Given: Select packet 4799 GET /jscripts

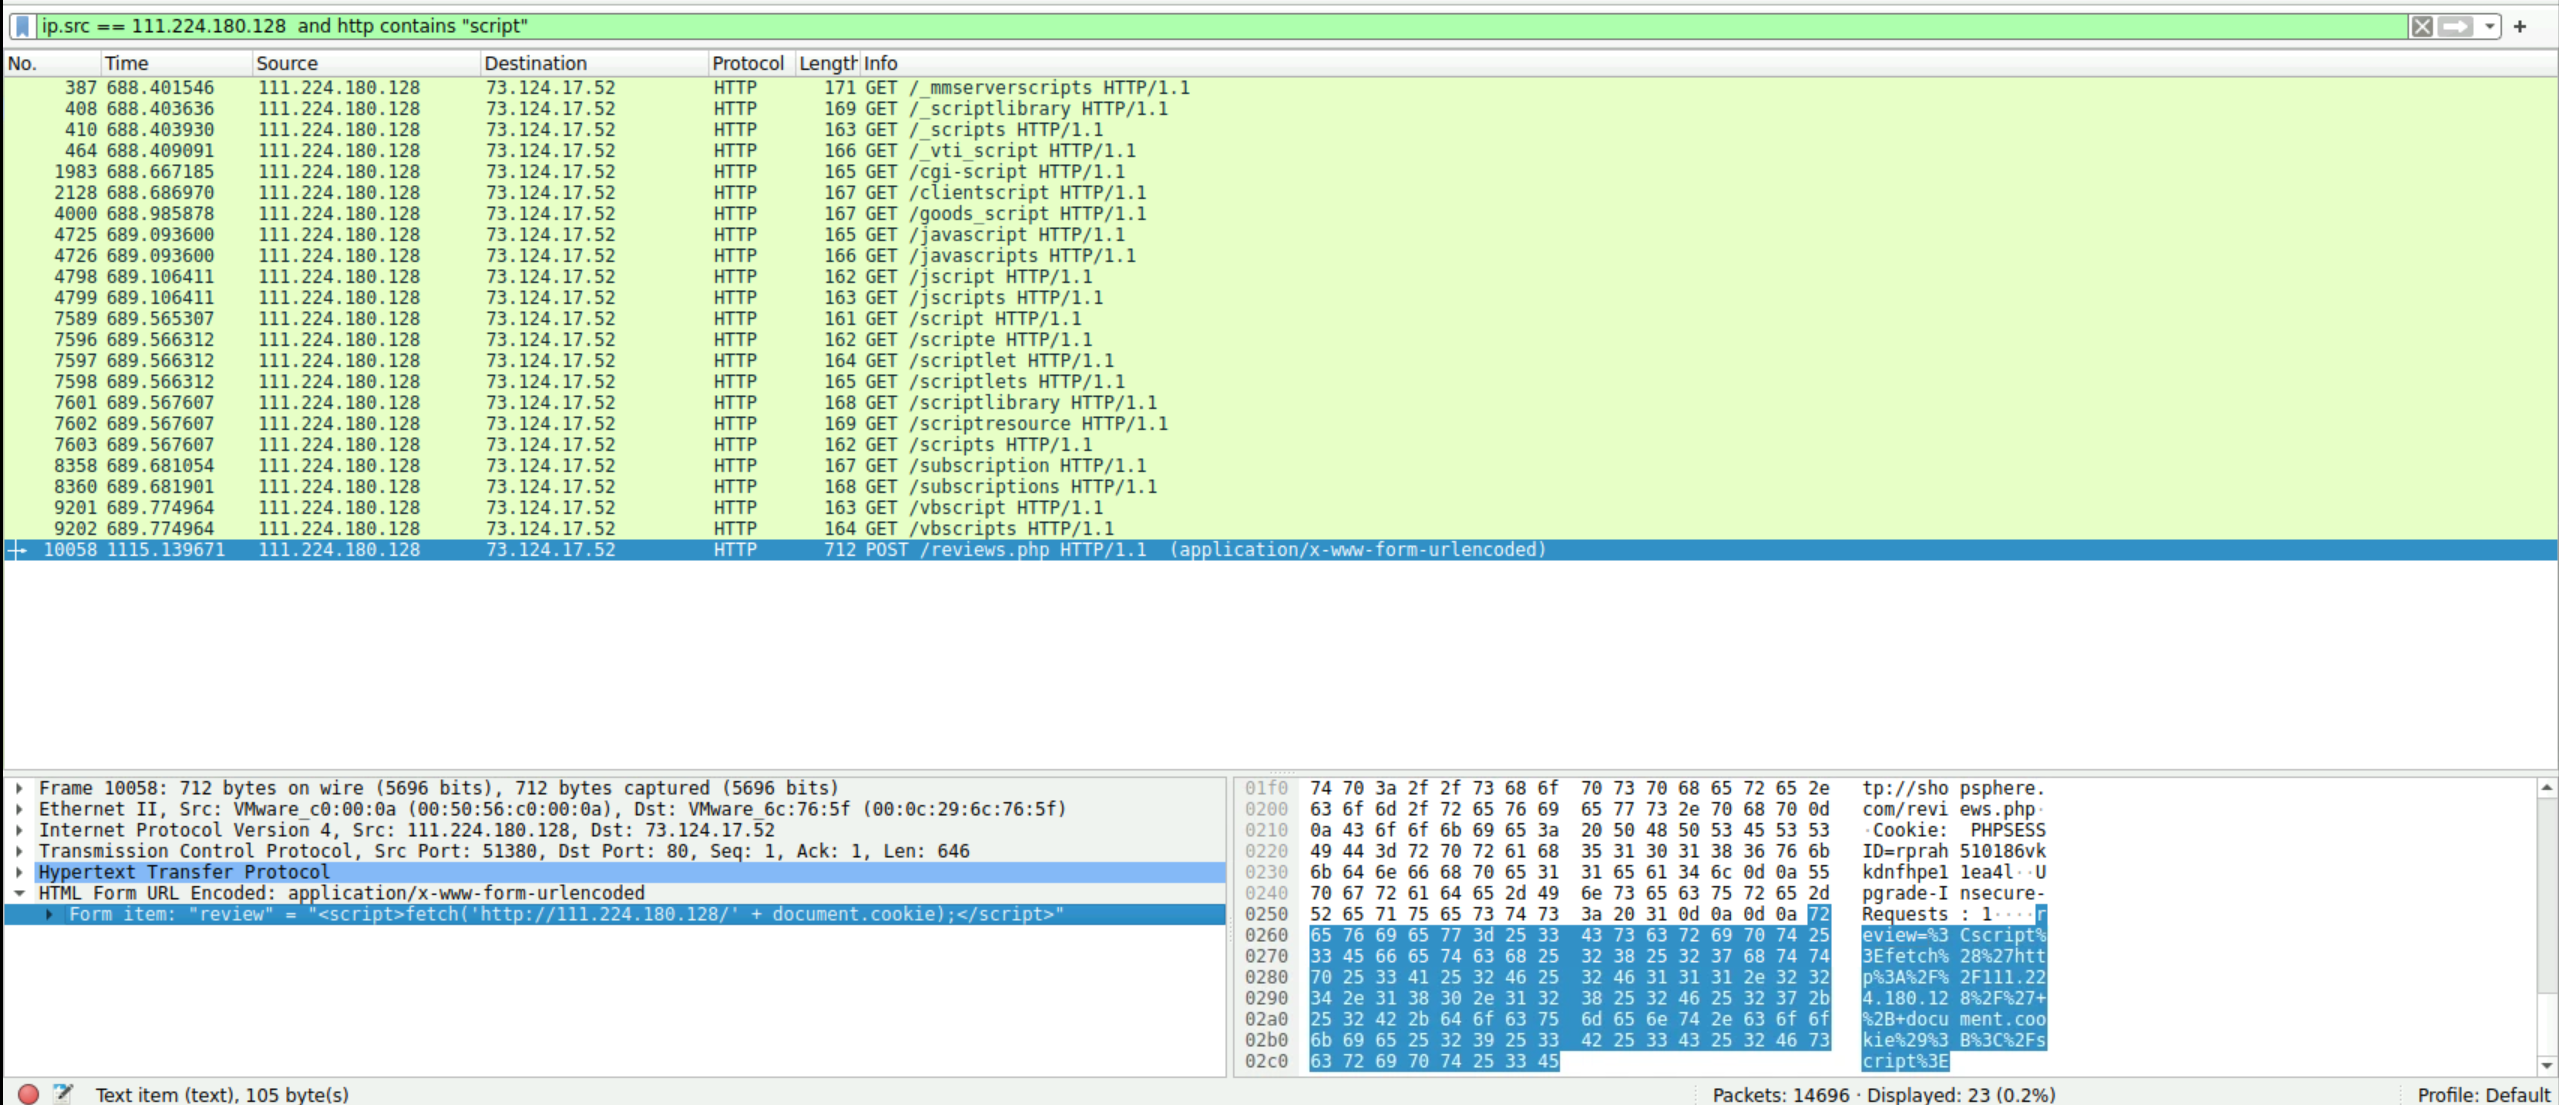Looking at the screenshot, I should pyautogui.click(x=1280, y=298).
